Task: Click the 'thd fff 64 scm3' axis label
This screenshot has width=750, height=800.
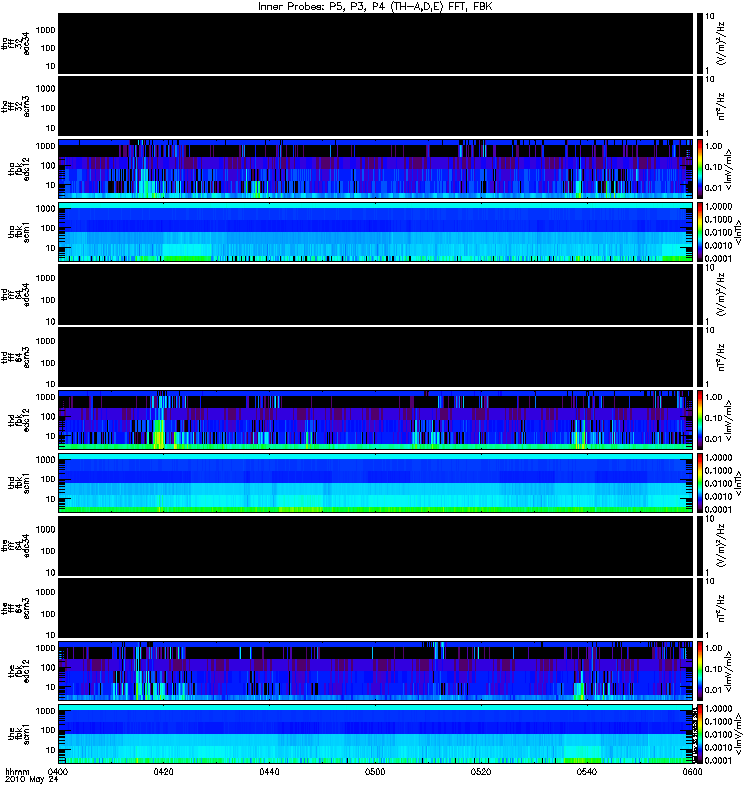Action: 15,358
